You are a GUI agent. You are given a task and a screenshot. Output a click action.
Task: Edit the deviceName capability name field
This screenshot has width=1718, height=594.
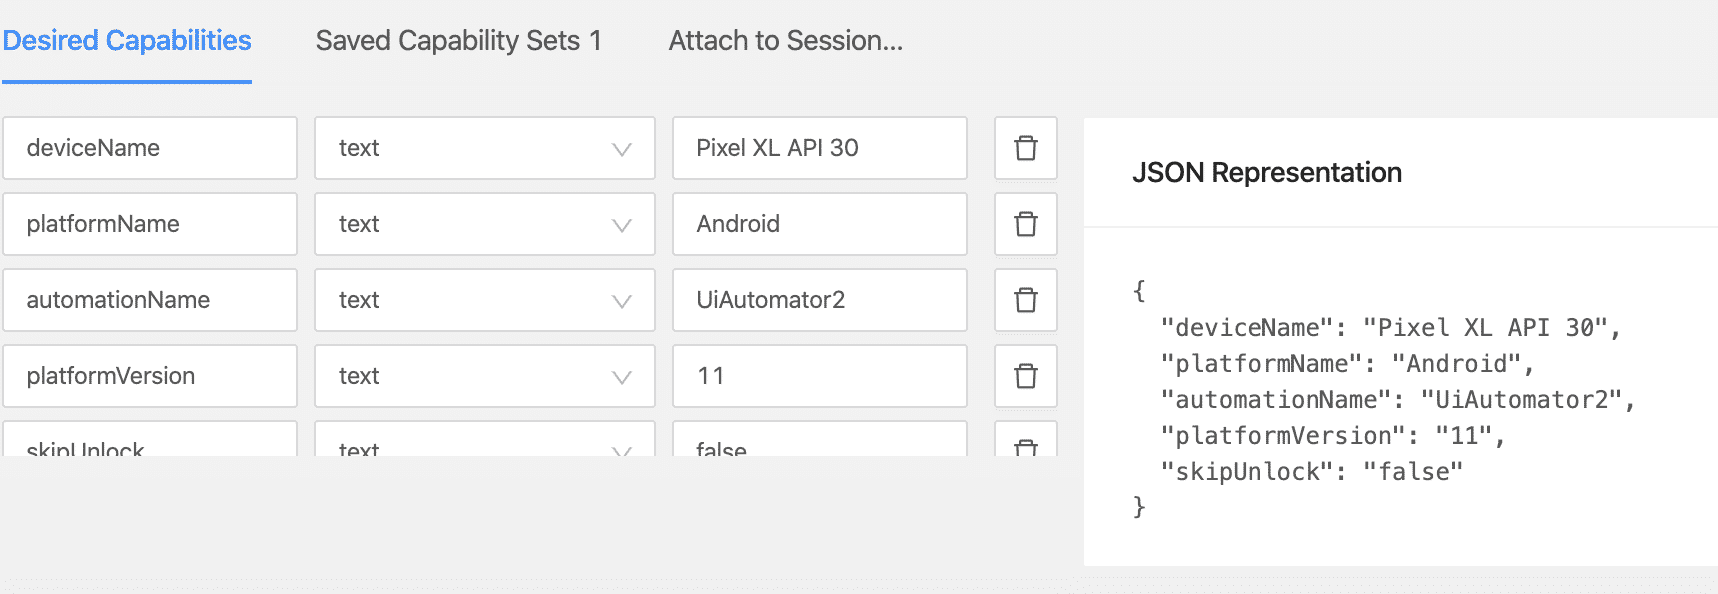point(150,148)
